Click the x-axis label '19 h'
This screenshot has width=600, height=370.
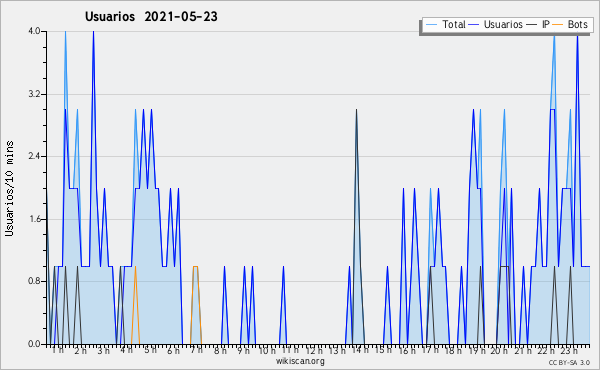pyautogui.click(x=477, y=350)
